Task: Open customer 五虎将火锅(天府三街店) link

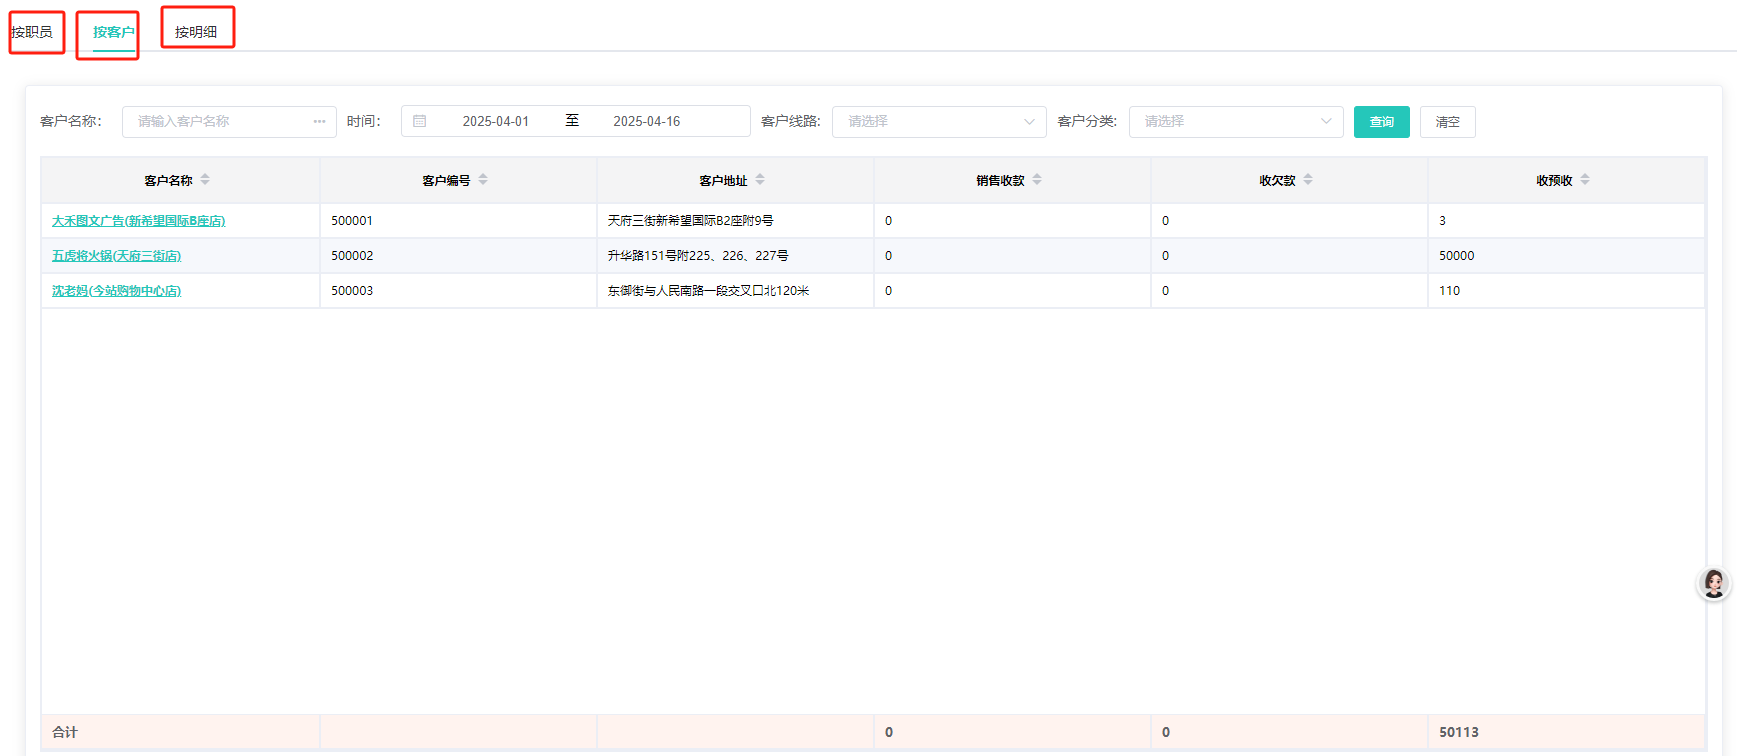Action: click(116, 256)
